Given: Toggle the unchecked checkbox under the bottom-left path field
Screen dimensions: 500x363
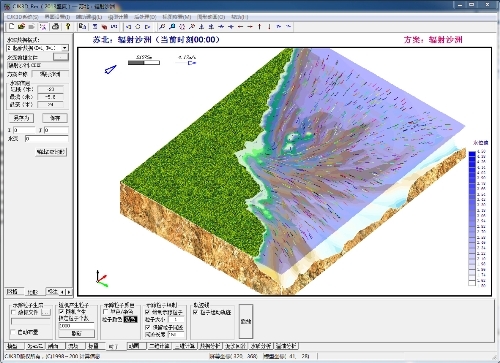Looking at the screenshot, I should (x=14, y=332).
